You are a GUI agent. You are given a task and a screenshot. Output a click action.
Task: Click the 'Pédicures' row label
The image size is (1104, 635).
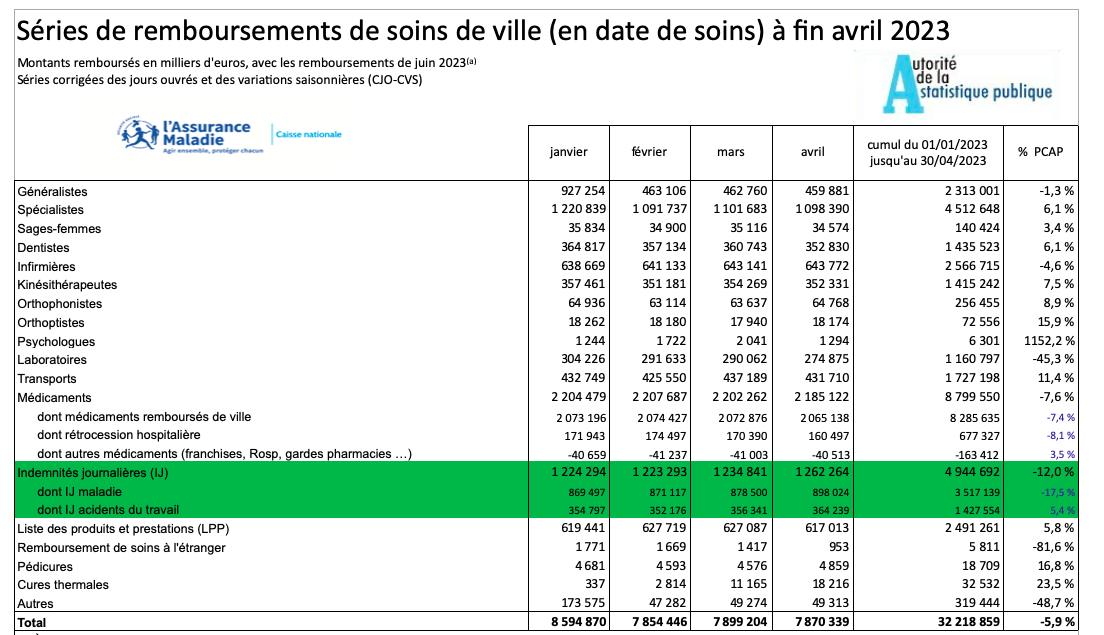tap(44, 567)
